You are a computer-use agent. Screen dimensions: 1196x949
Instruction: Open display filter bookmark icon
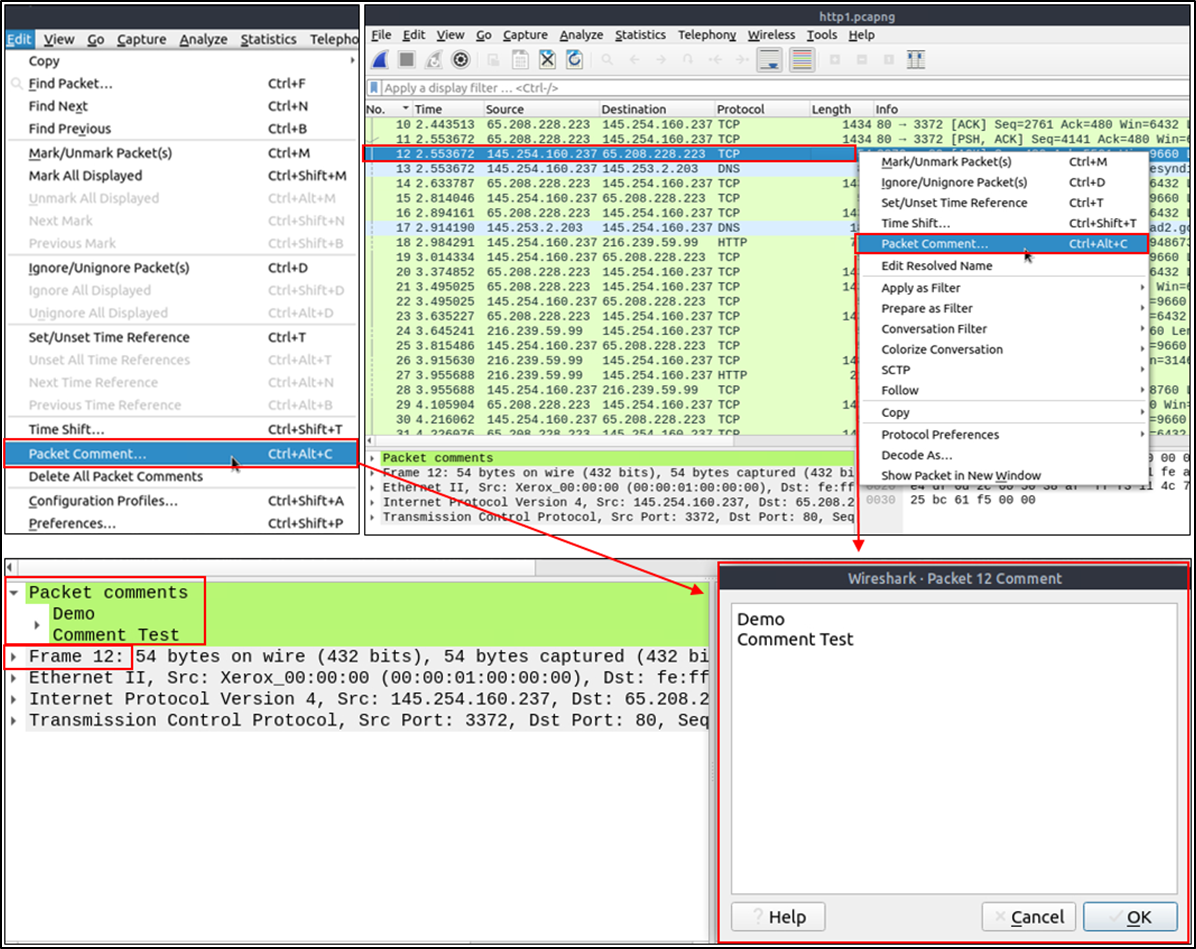[x=374, y=88]
